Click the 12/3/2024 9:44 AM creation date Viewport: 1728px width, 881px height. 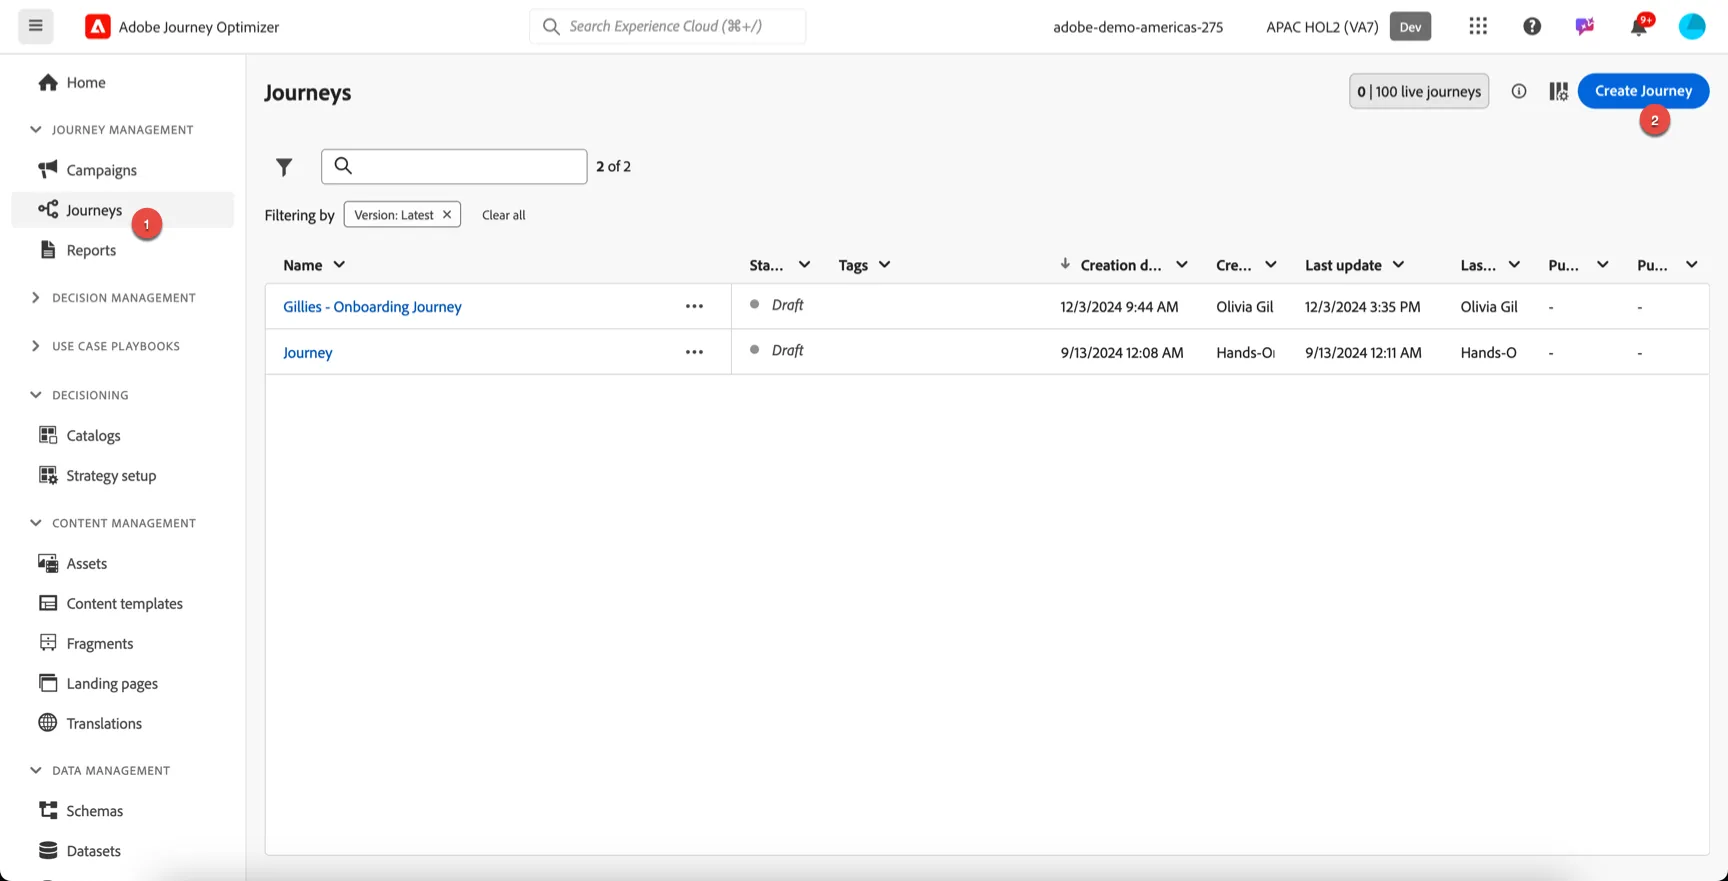[1119, 307]
